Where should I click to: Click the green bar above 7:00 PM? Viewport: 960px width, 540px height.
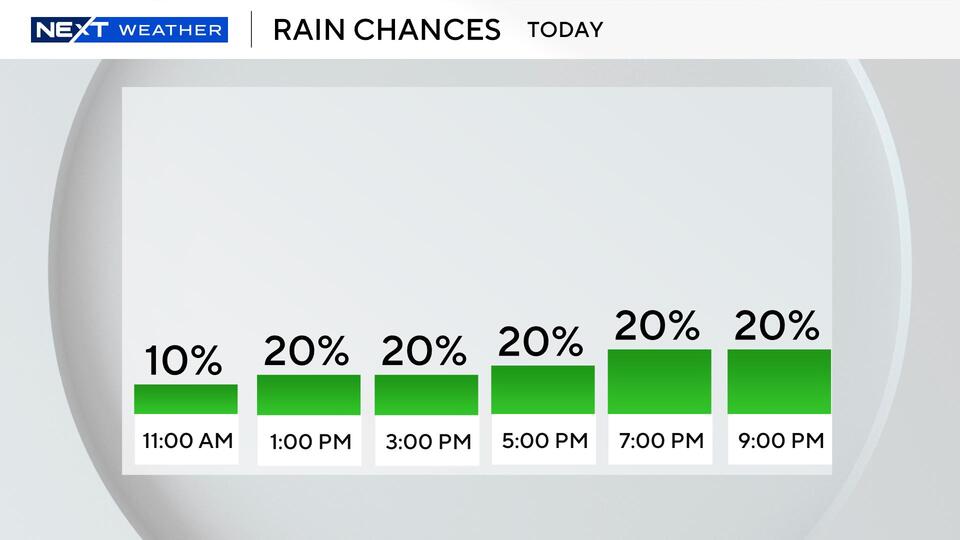coord(660,382)
